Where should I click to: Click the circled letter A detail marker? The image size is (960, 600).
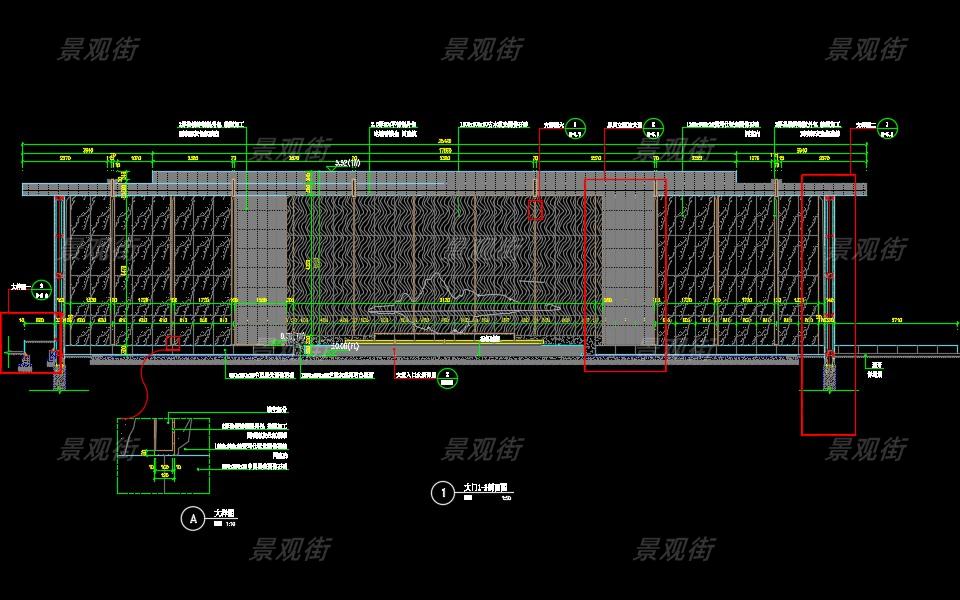click(x=191, y=518)
